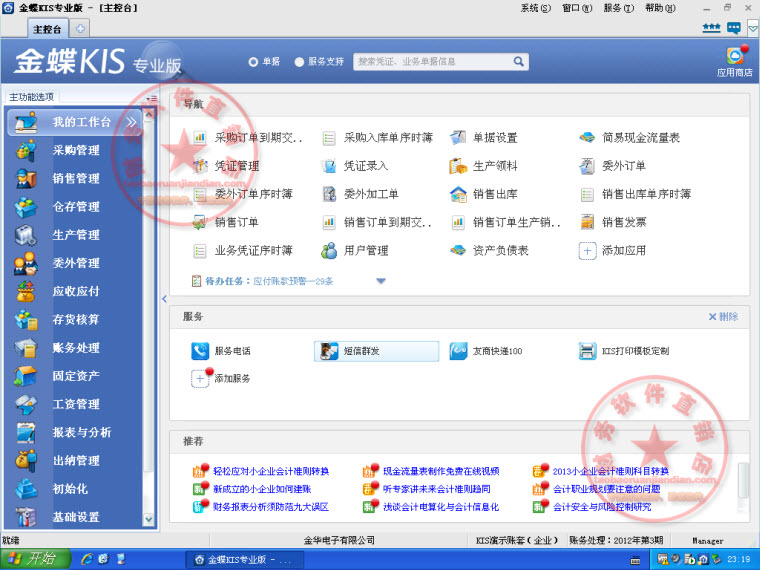The image size is (760, 570).
Task: Open KIS打印模板定制 print template icon
Action: [x=588, y=351]
